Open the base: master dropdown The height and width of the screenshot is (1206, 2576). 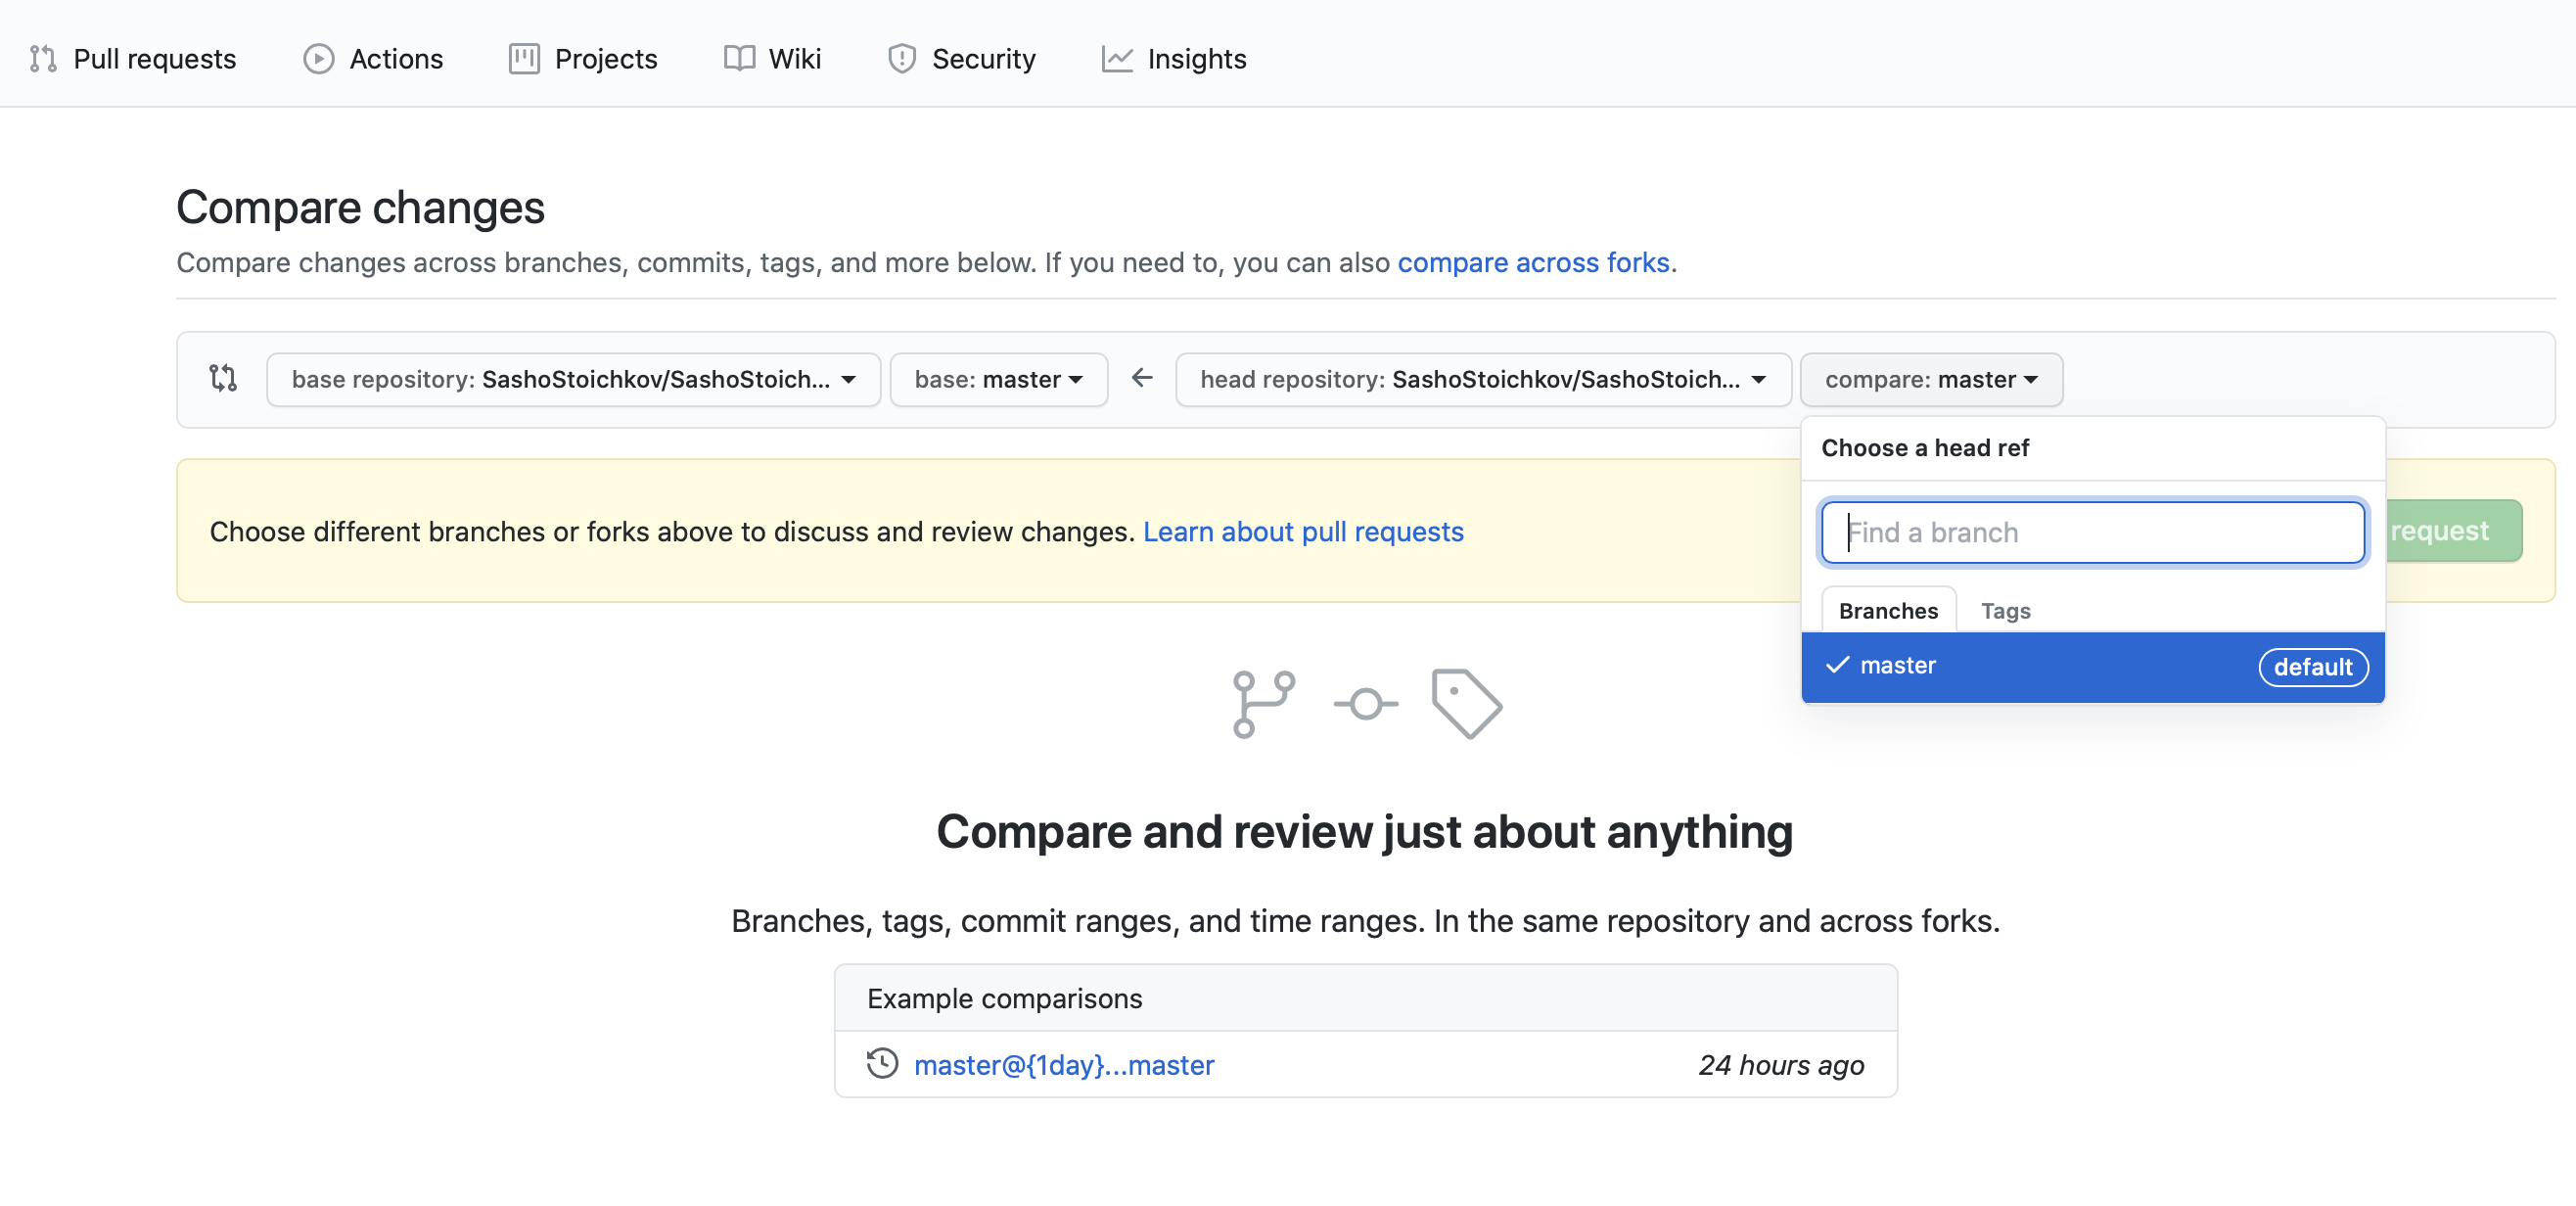point(998,380)
